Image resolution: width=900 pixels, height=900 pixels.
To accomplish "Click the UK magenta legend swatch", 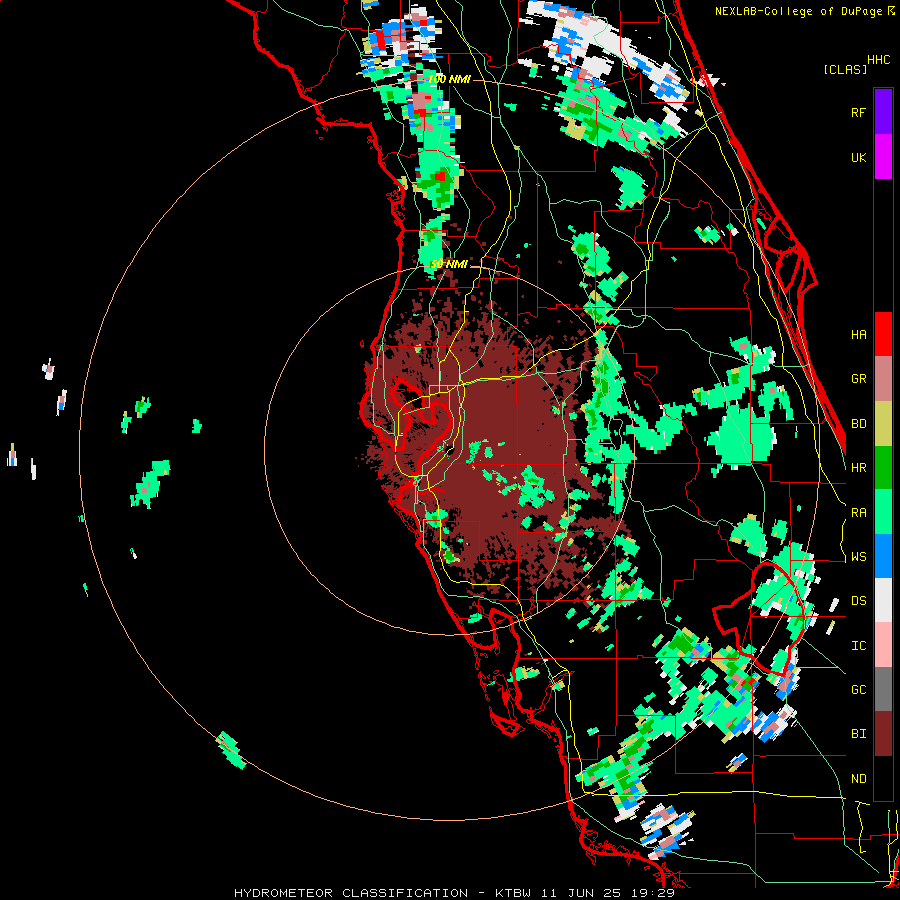I will point(883,157).
